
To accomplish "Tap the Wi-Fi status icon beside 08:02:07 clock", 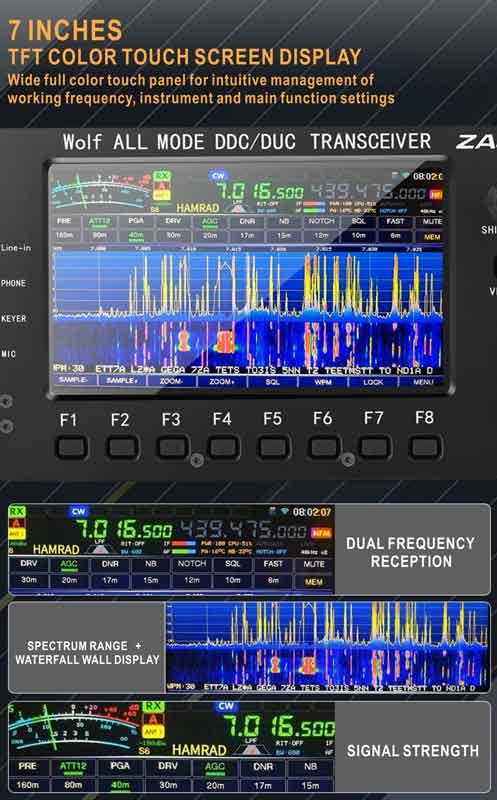I will 285,511.
